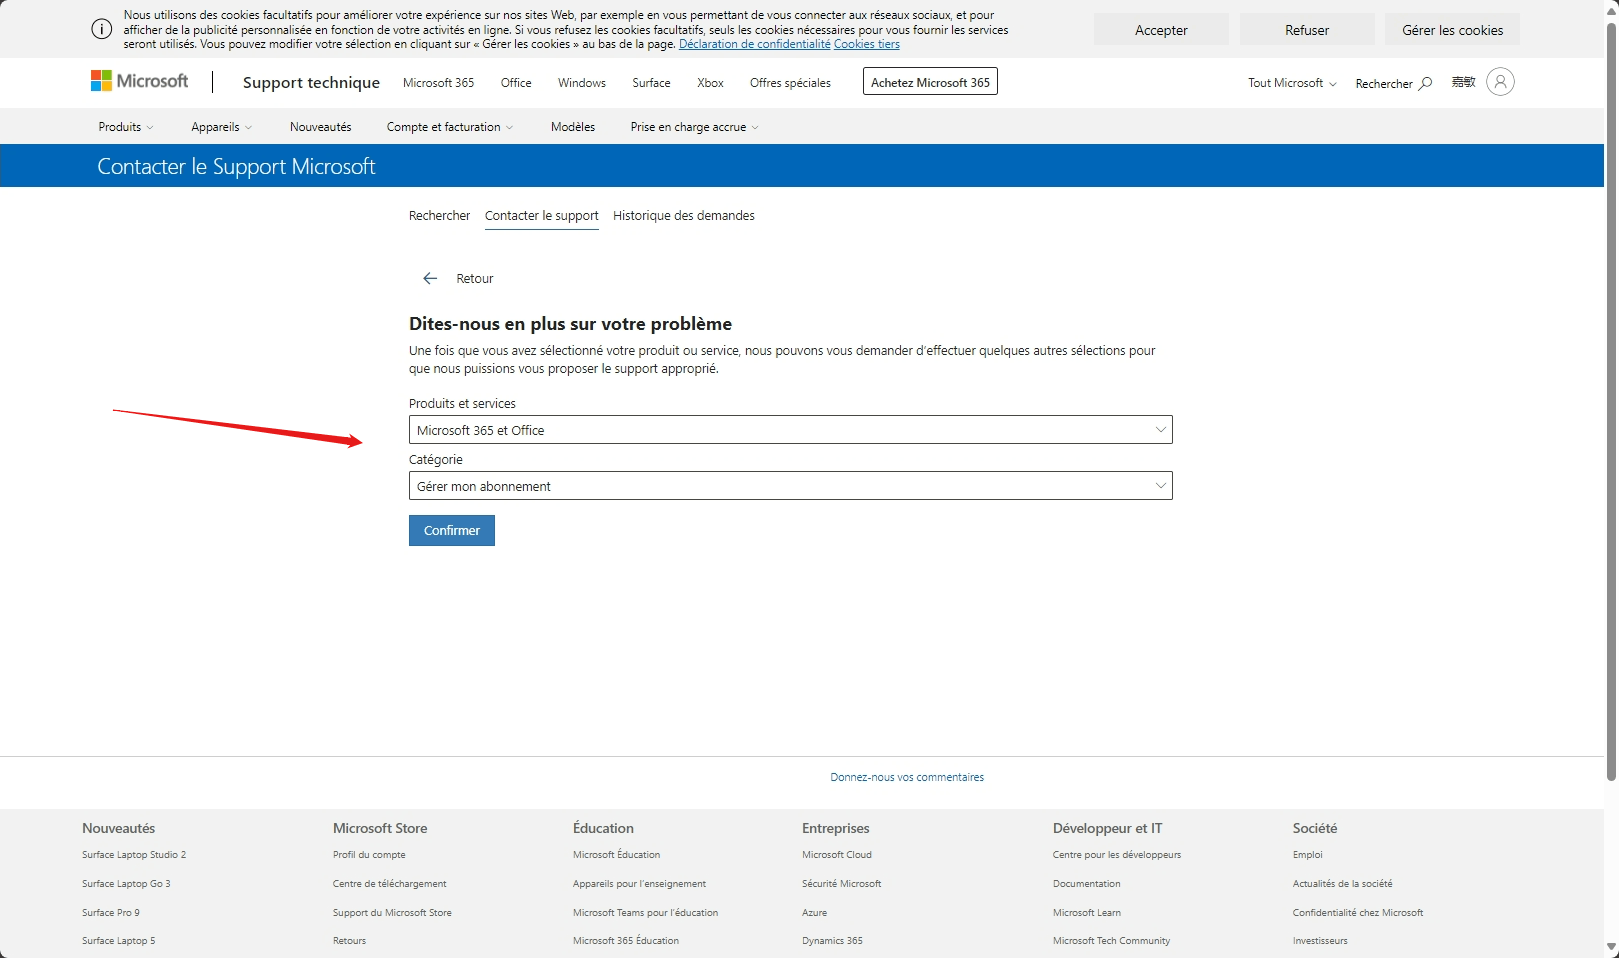Click the Retour link
The width and height of the screenshot is (1619, 958).
click(475, 279)
